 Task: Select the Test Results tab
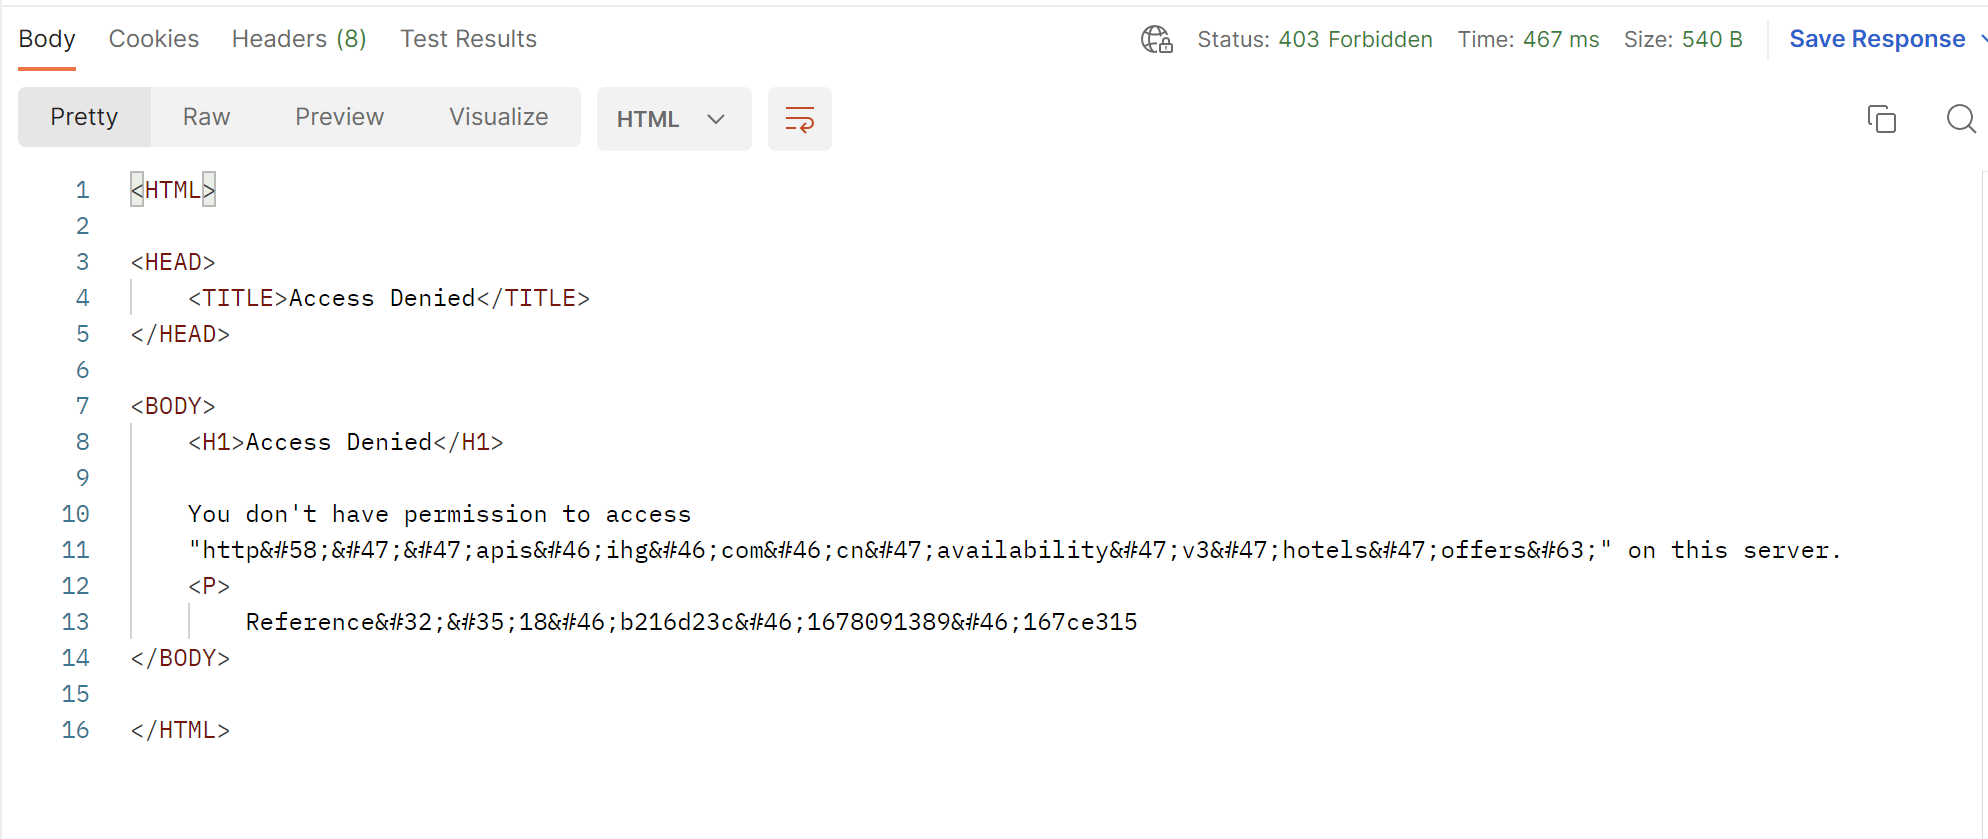pyautogui.click(x=468, y=39)
